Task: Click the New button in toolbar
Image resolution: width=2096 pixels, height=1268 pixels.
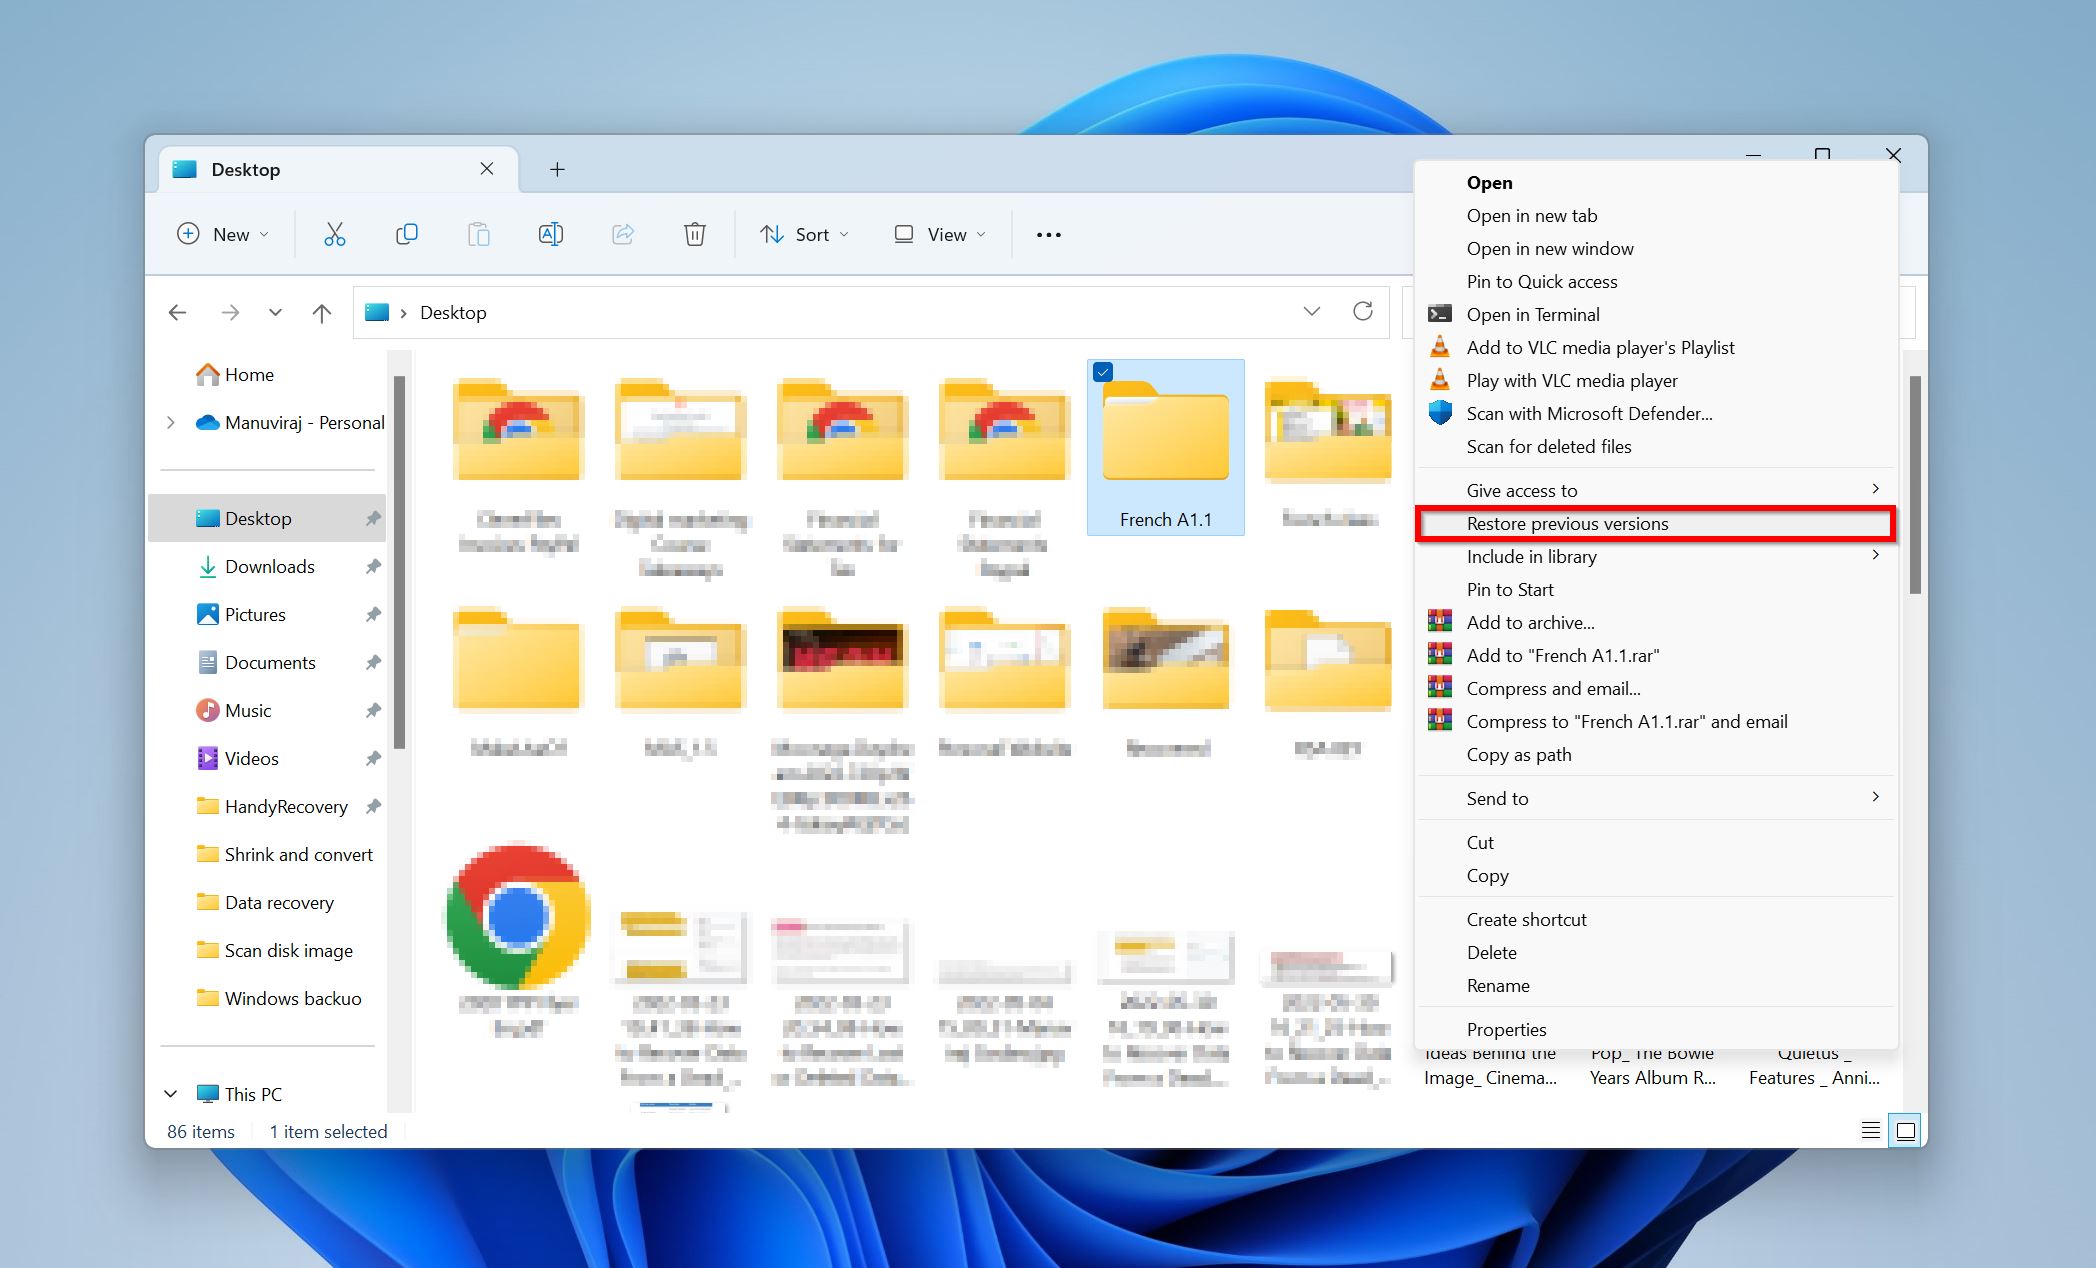Action: (x=220, y=234)
